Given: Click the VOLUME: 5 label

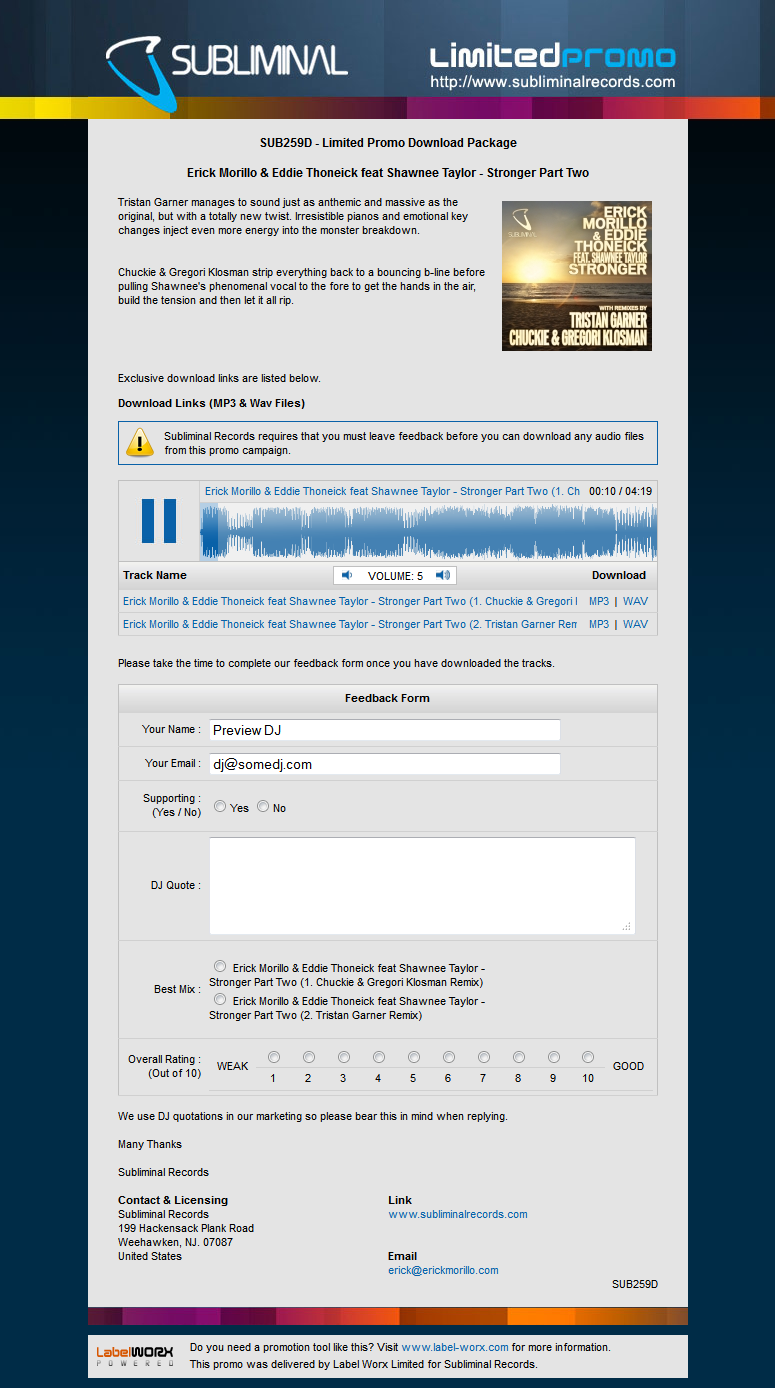Looking at the screenshot, I should click(395, 576).
